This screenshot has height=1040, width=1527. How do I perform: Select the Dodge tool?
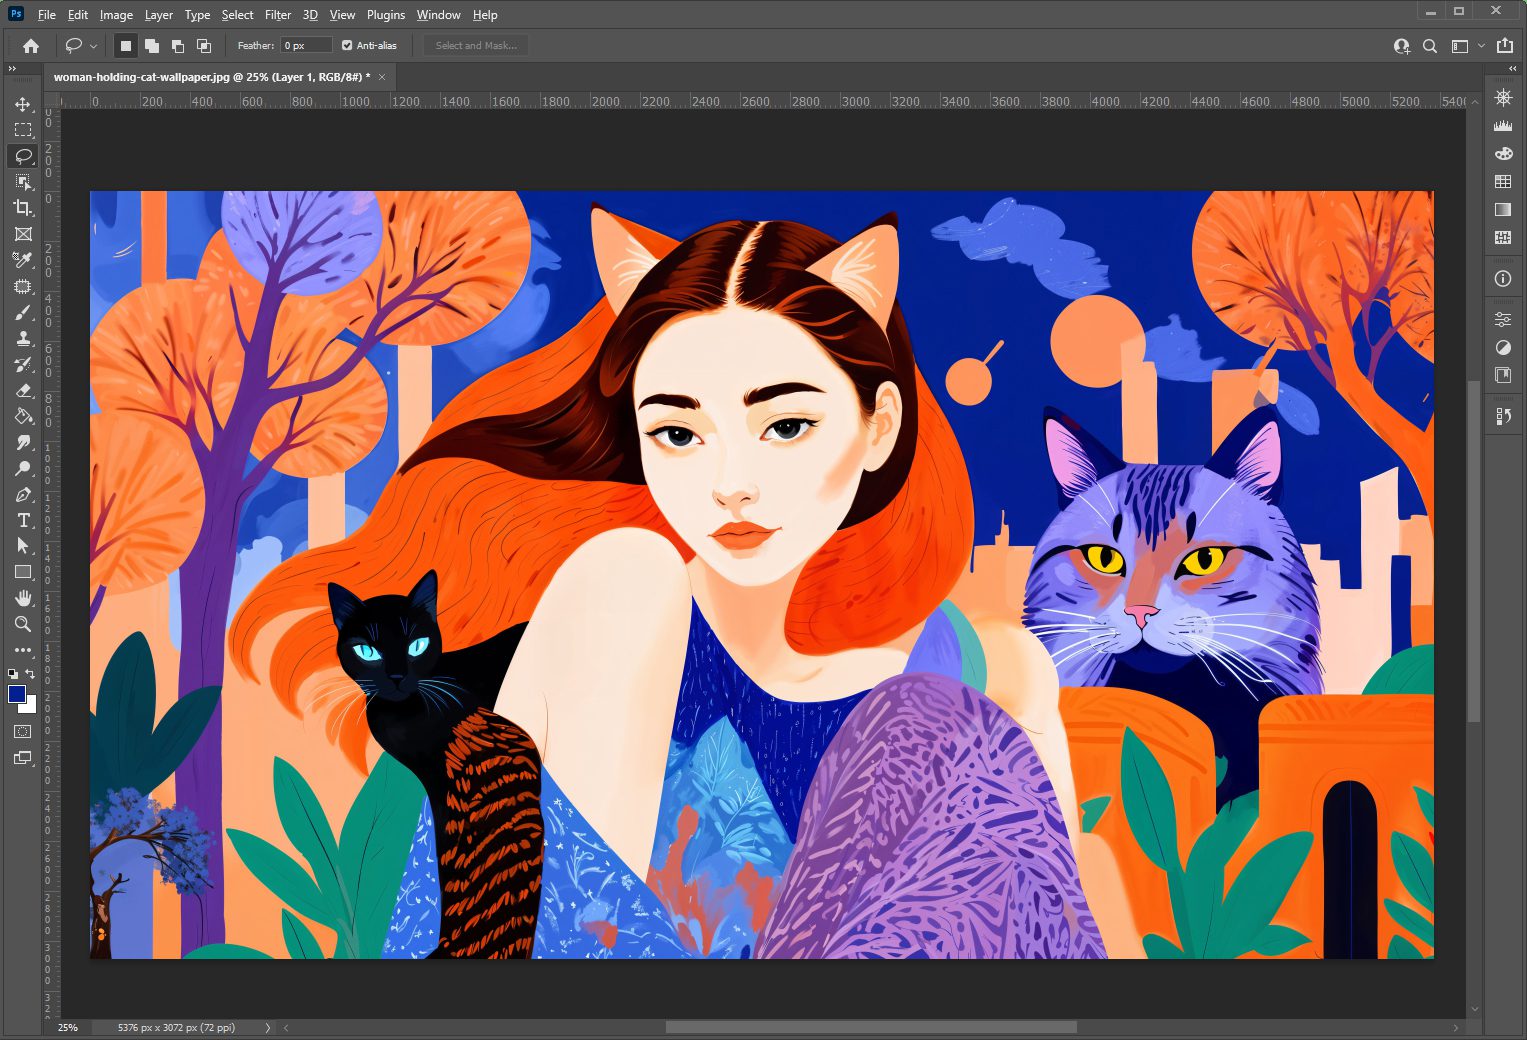tap(23, 469)
